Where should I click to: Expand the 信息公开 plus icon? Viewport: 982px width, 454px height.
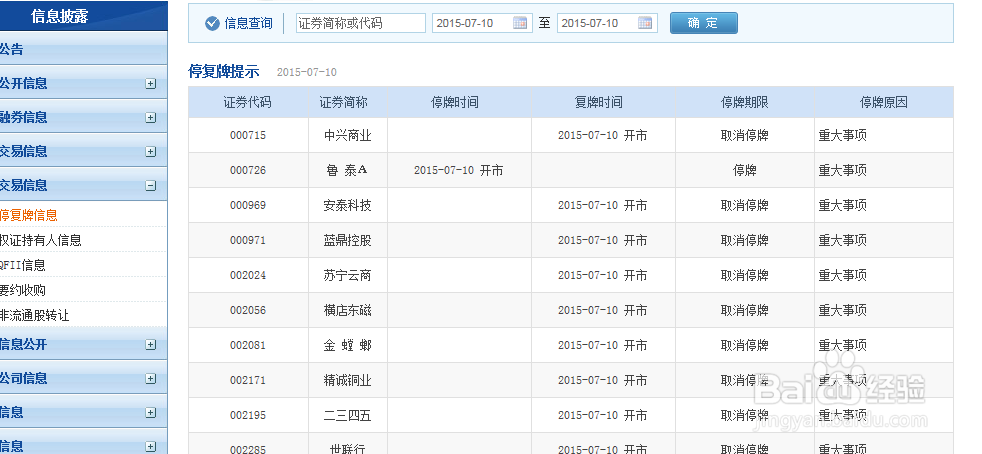click(150, 344)
